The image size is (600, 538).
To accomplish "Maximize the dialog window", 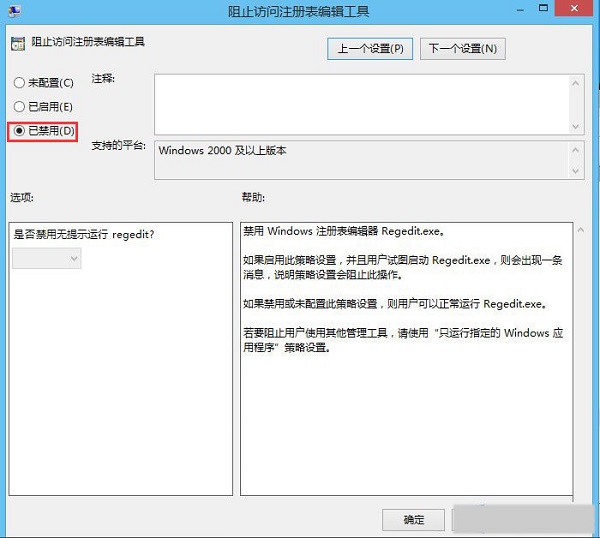I will [543, 8].
